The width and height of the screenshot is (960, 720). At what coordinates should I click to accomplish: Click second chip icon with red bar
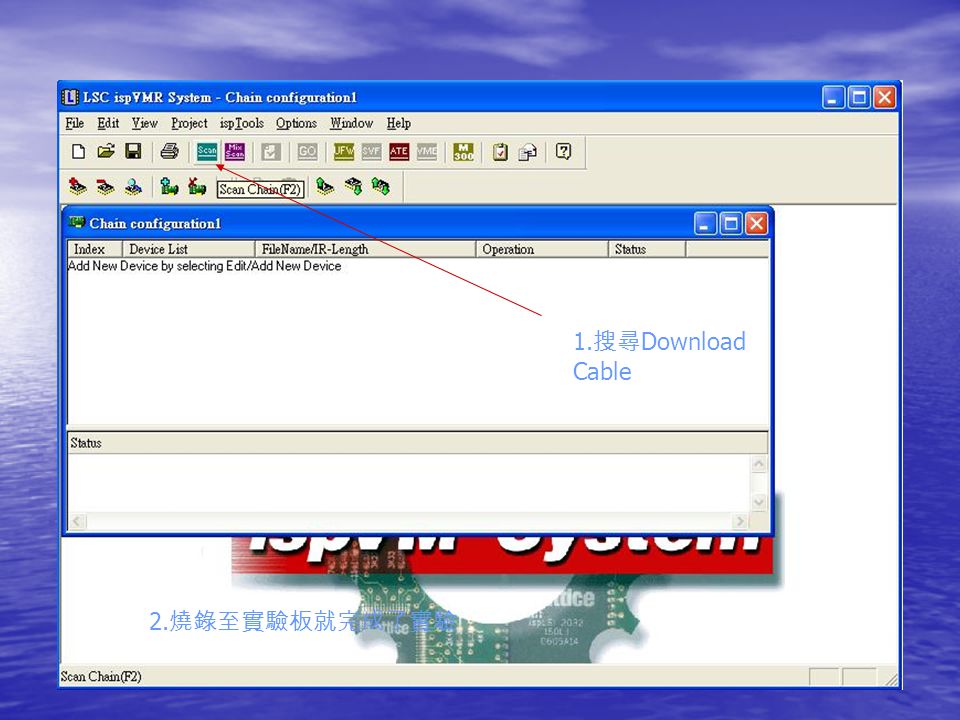pos(105,187)
